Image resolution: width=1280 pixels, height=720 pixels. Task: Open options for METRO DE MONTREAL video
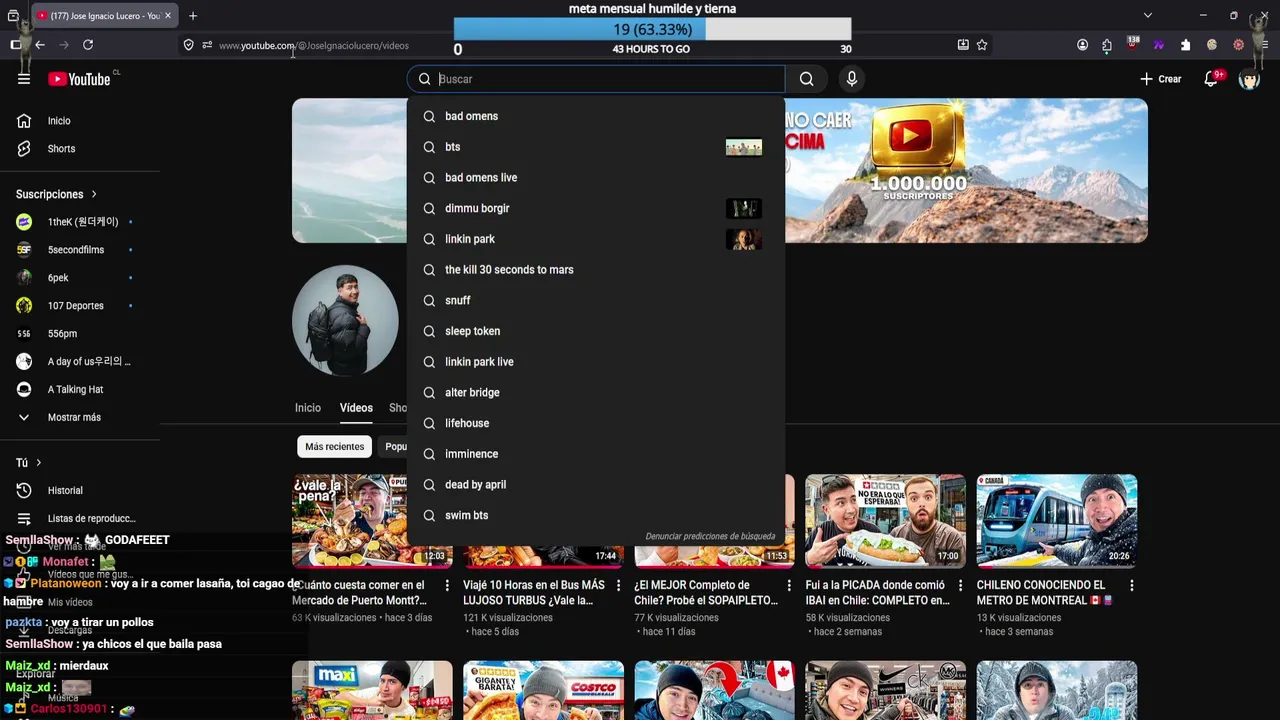point(1131,585)
